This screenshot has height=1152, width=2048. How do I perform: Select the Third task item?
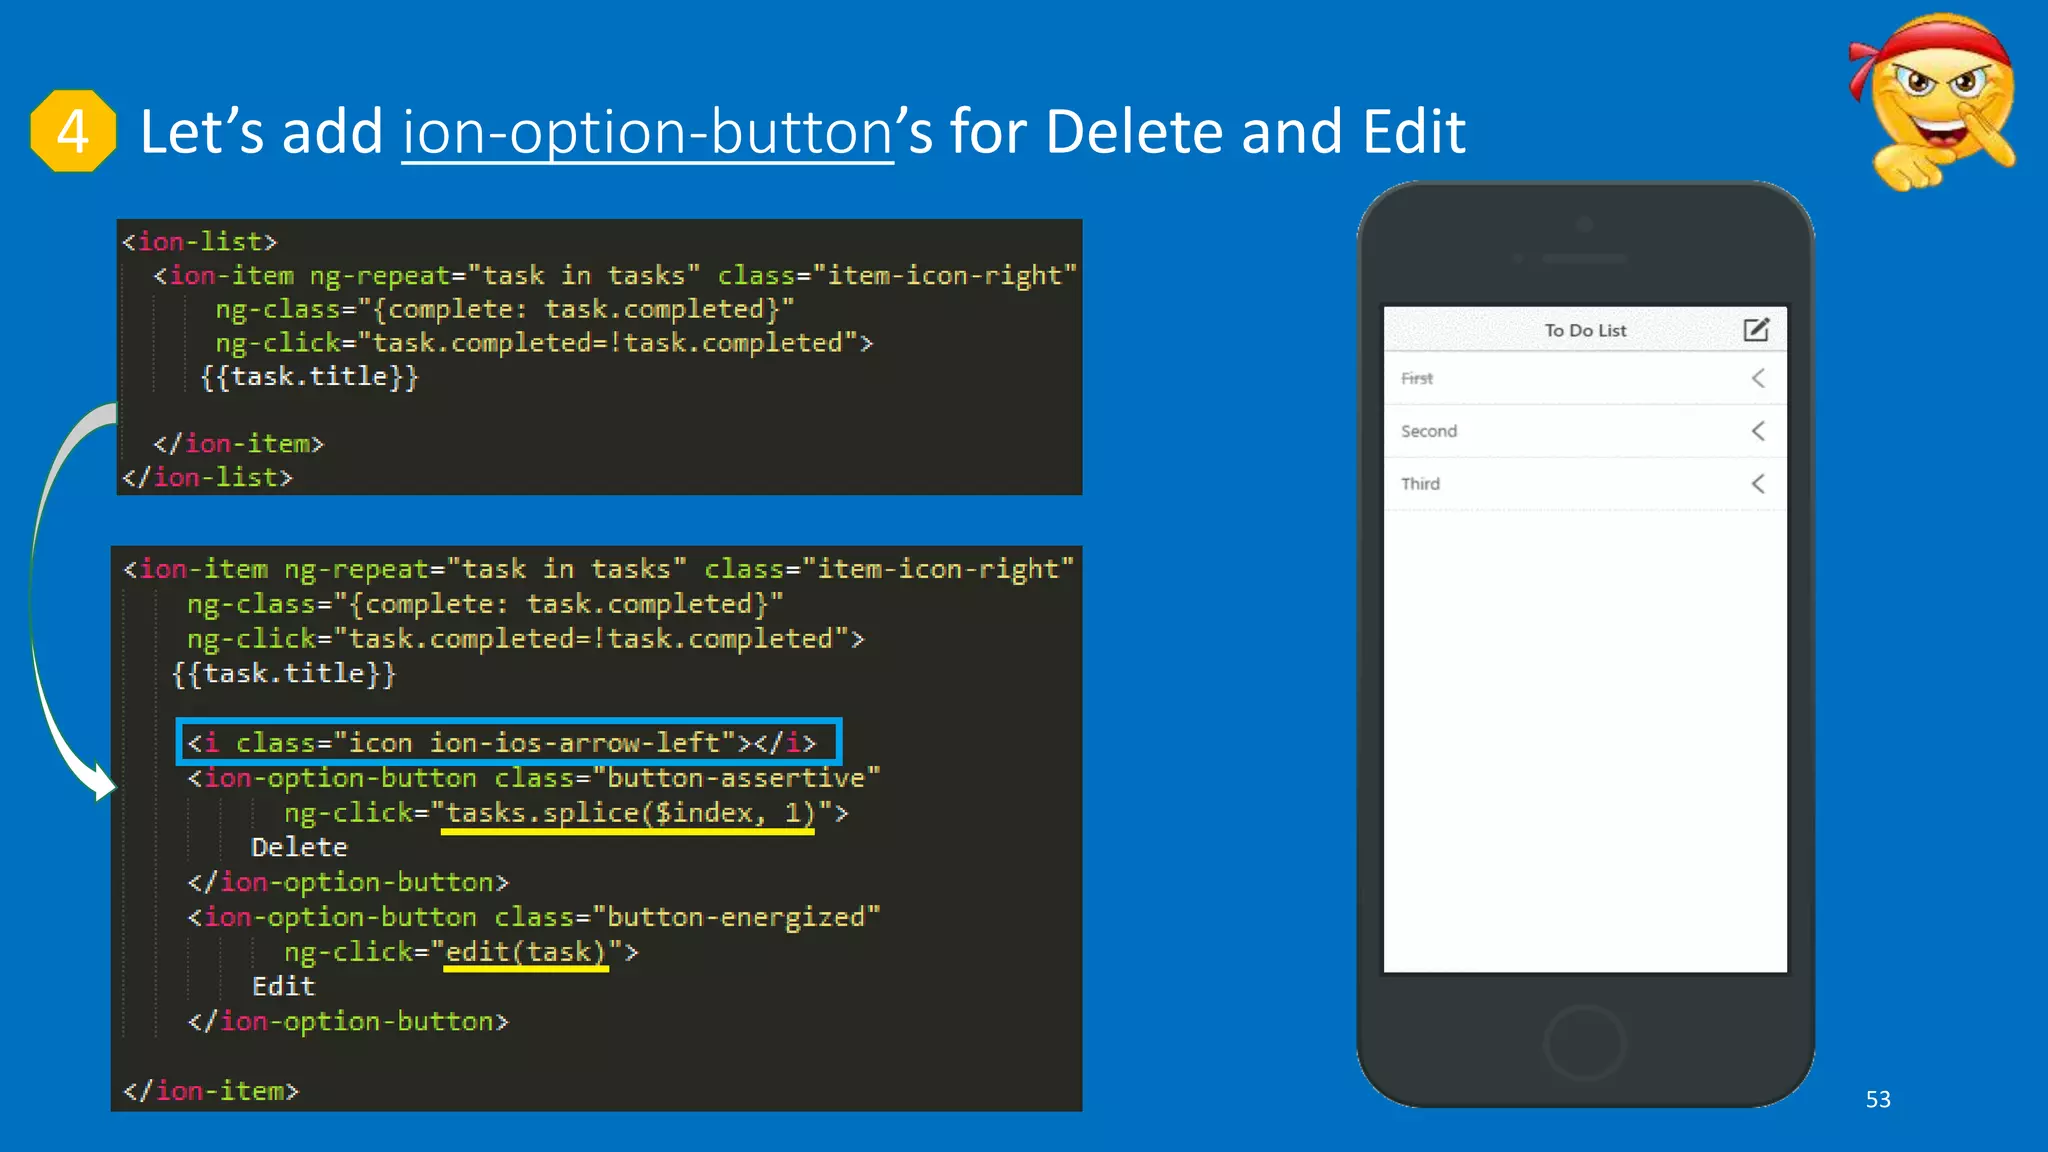click(x=1585, y=484)
